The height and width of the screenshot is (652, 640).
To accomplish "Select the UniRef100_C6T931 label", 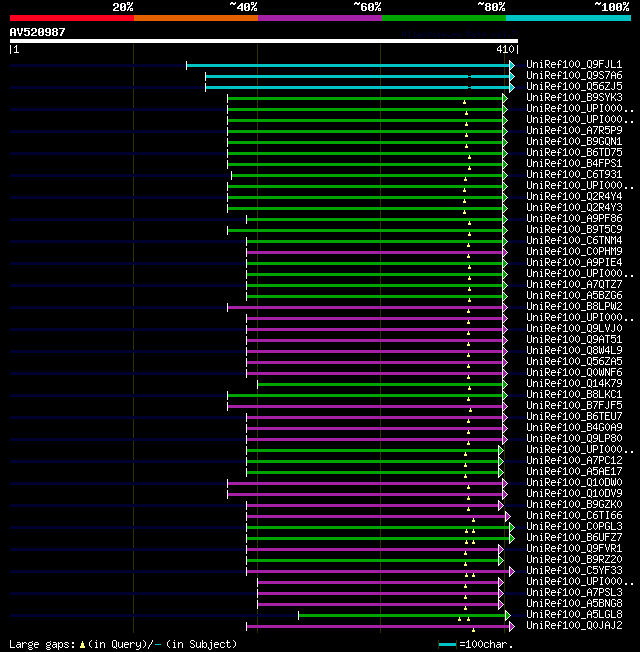I will (x=574, y=175).
